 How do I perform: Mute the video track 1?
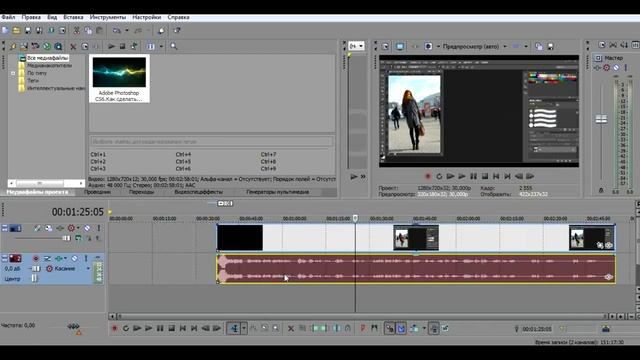click(x=87, y=228)
